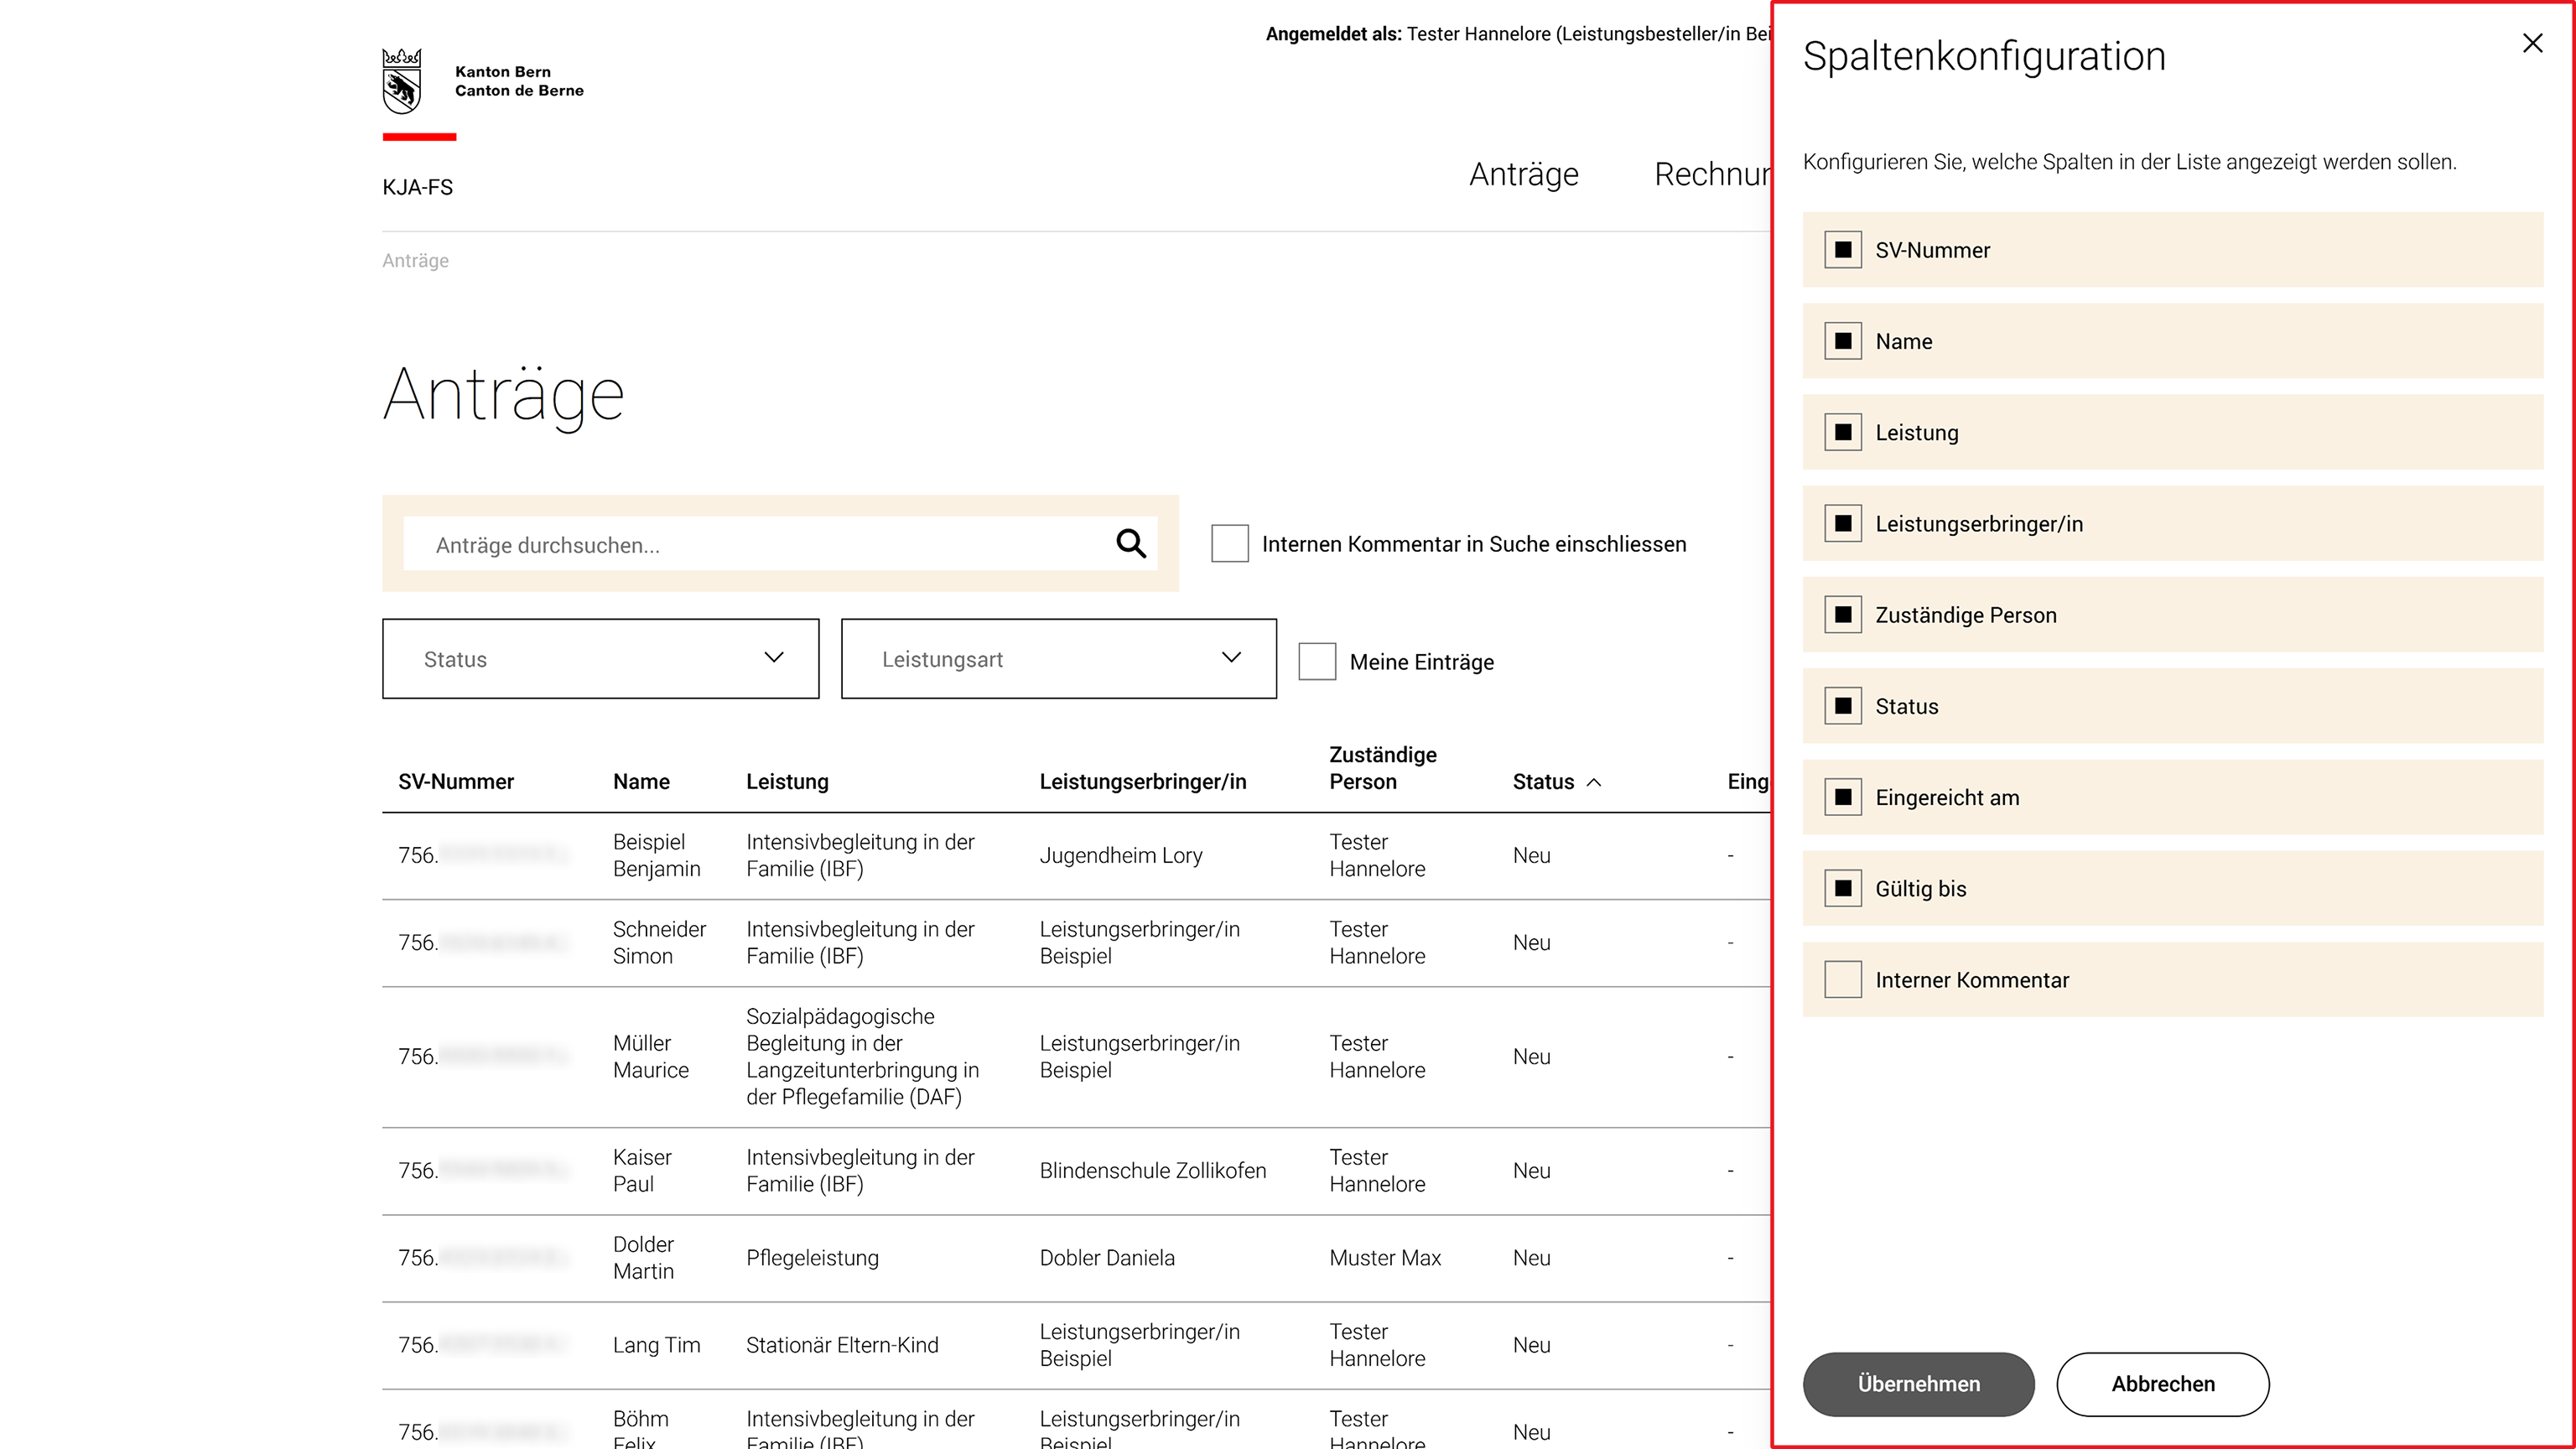Image resolution: width=2576 pixels, height=1449 pixels.
Task: Open the Beispiel Benjamin table row
Action: [1076, 856]
